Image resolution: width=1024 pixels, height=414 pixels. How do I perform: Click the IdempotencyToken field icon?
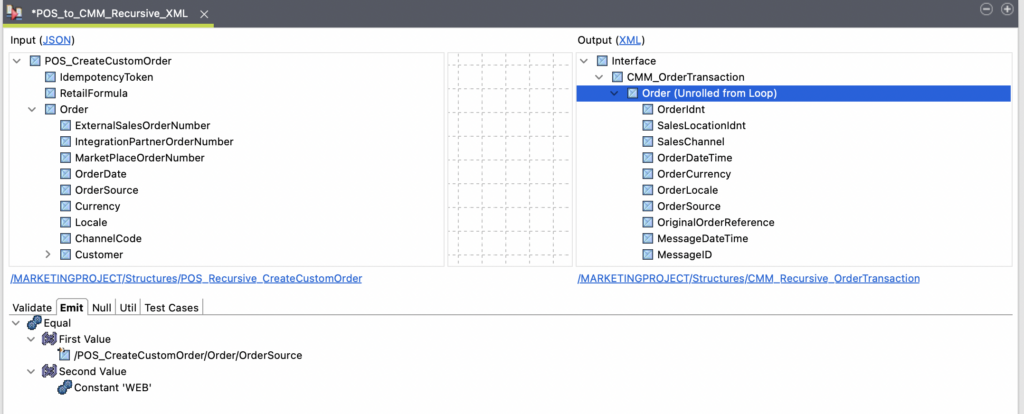click(x=50, y=77)
